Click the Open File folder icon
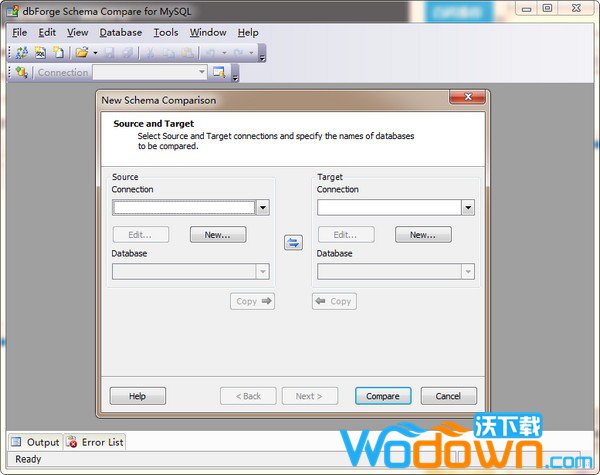 coord(82,52)
